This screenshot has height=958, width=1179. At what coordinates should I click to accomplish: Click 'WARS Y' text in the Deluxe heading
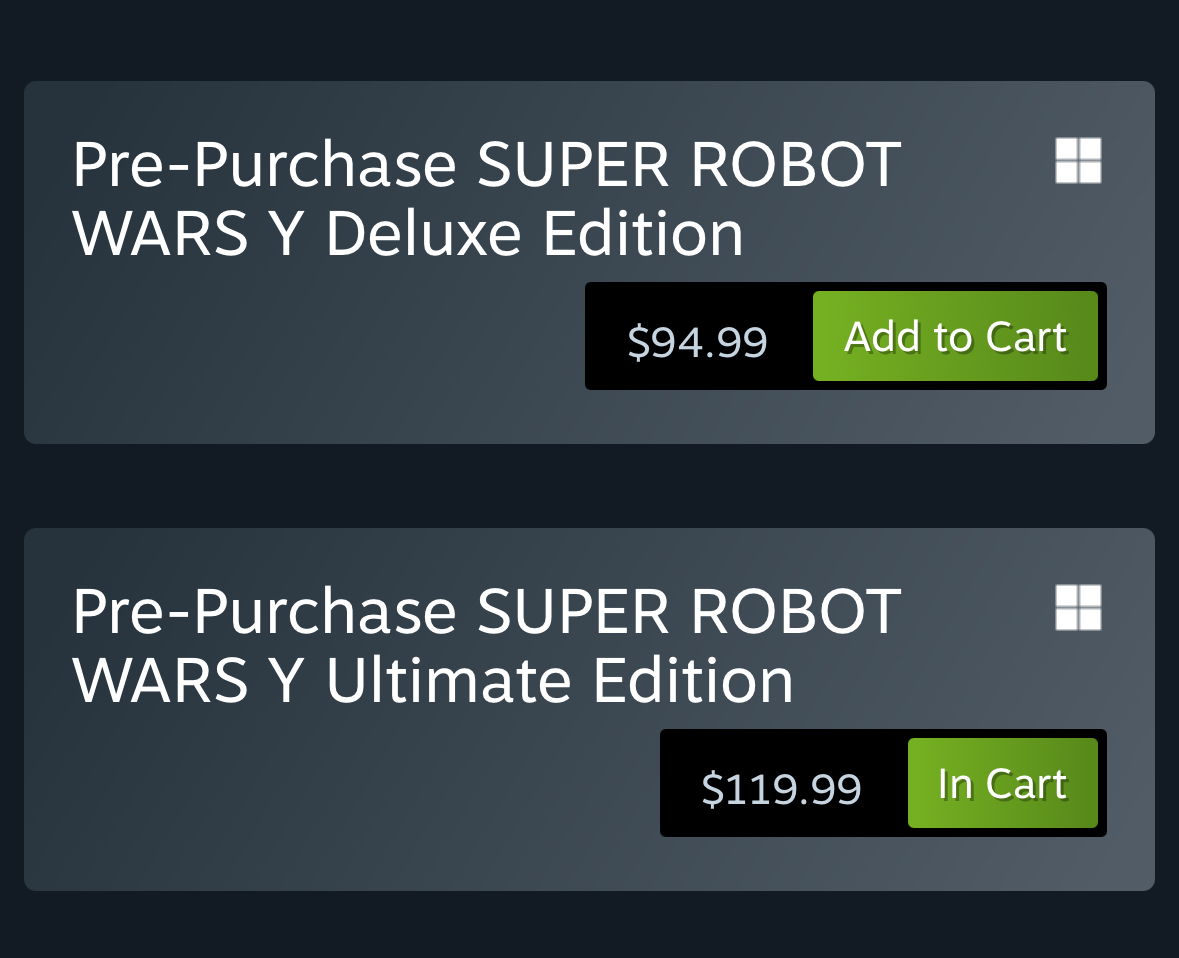click(187, 234)
